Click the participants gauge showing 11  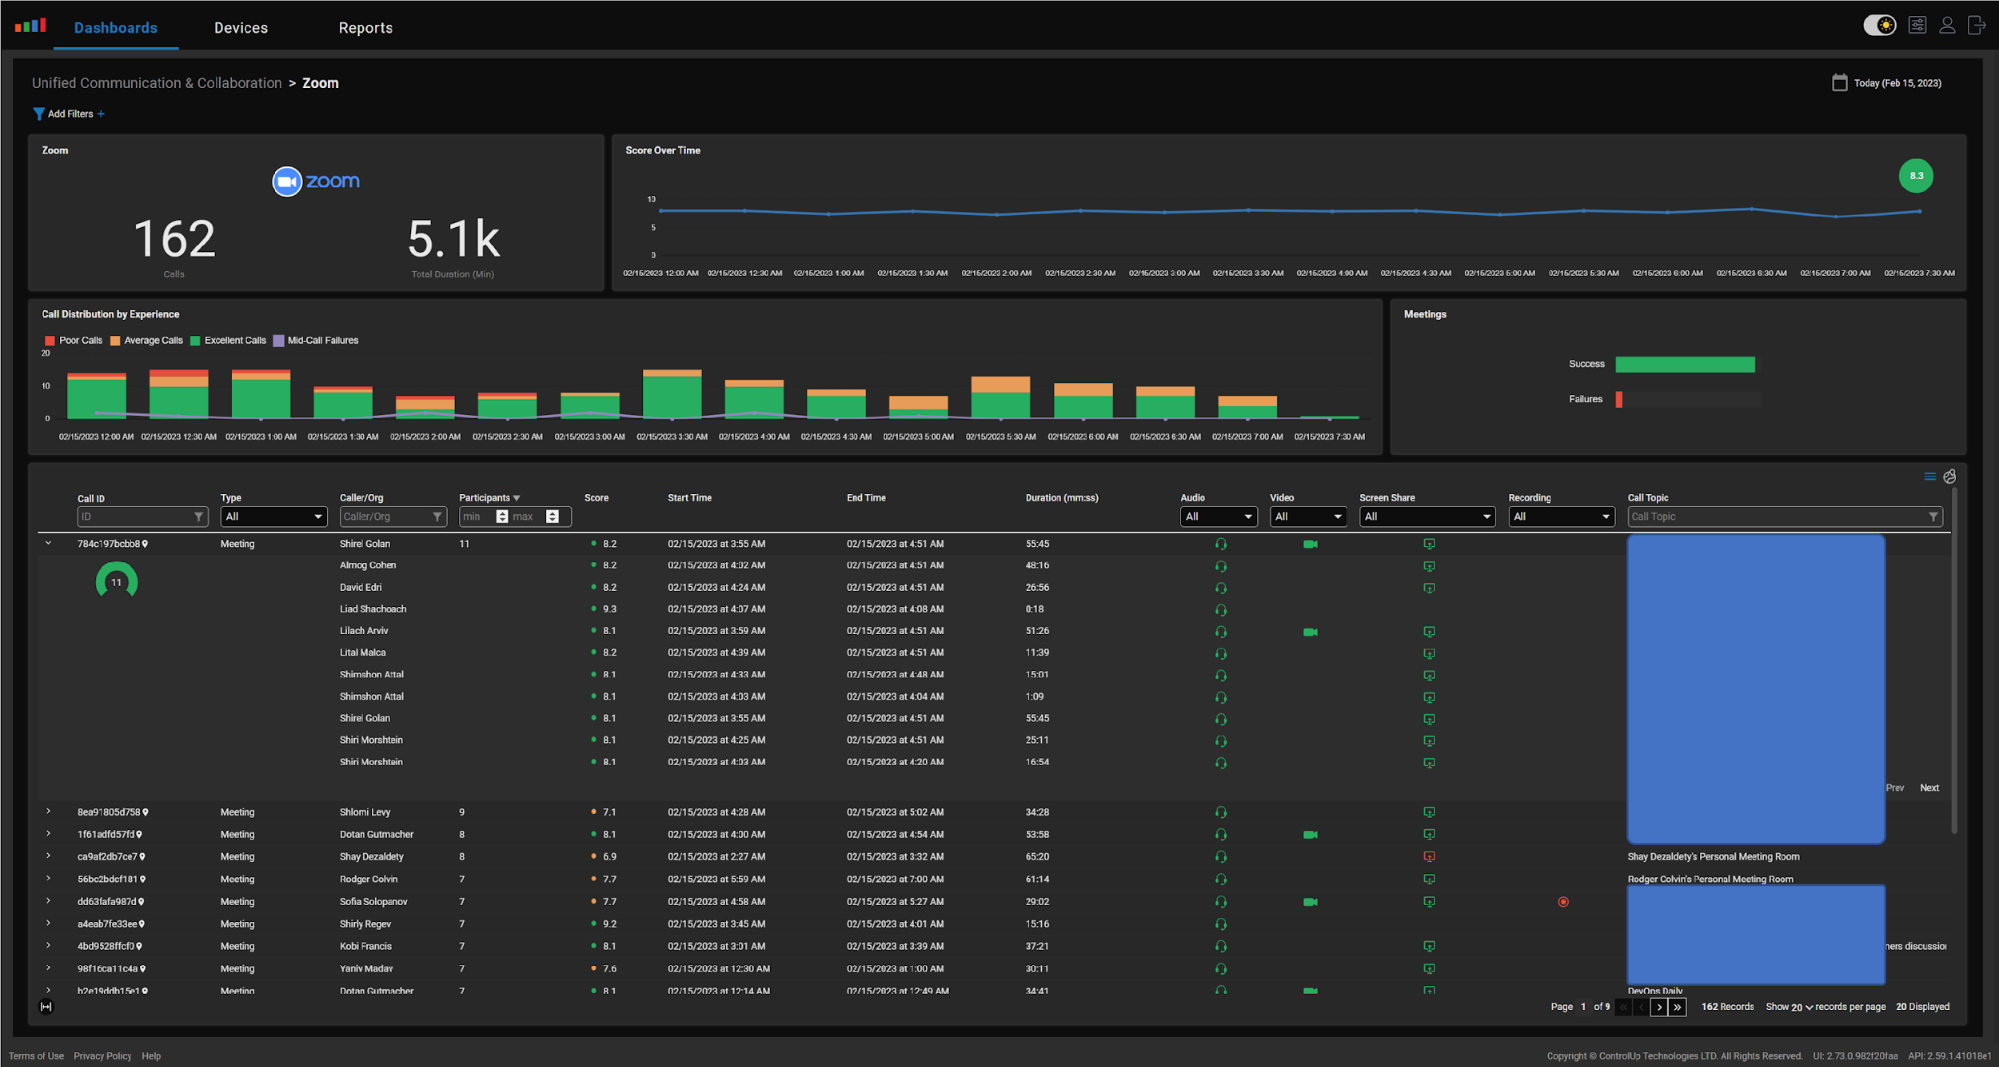[116, 582]
